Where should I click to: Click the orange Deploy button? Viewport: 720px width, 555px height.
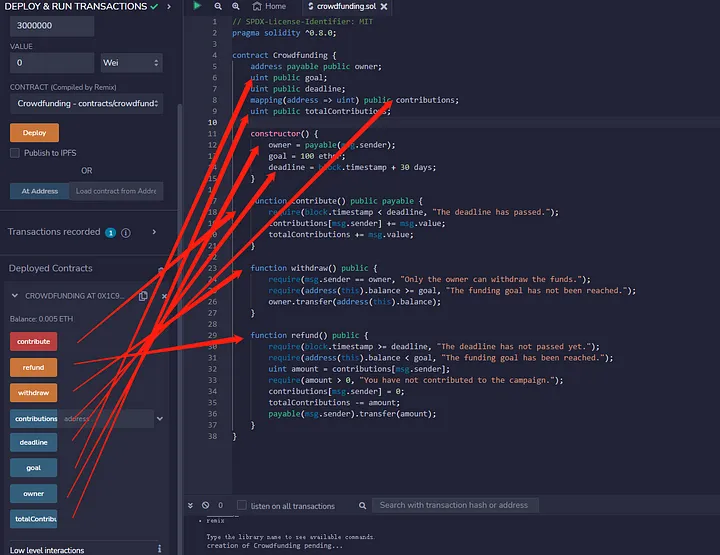pos(34,132)
